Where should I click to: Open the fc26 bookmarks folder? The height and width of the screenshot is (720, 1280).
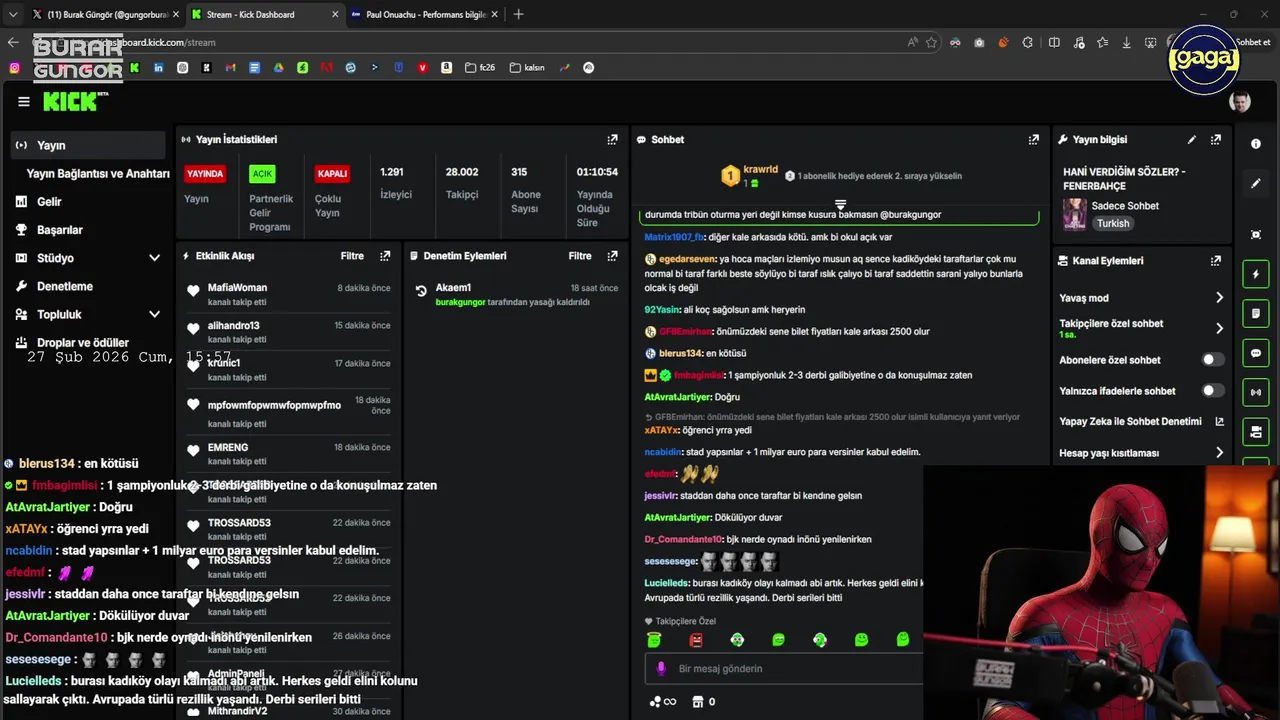click(x=479, y=68)
